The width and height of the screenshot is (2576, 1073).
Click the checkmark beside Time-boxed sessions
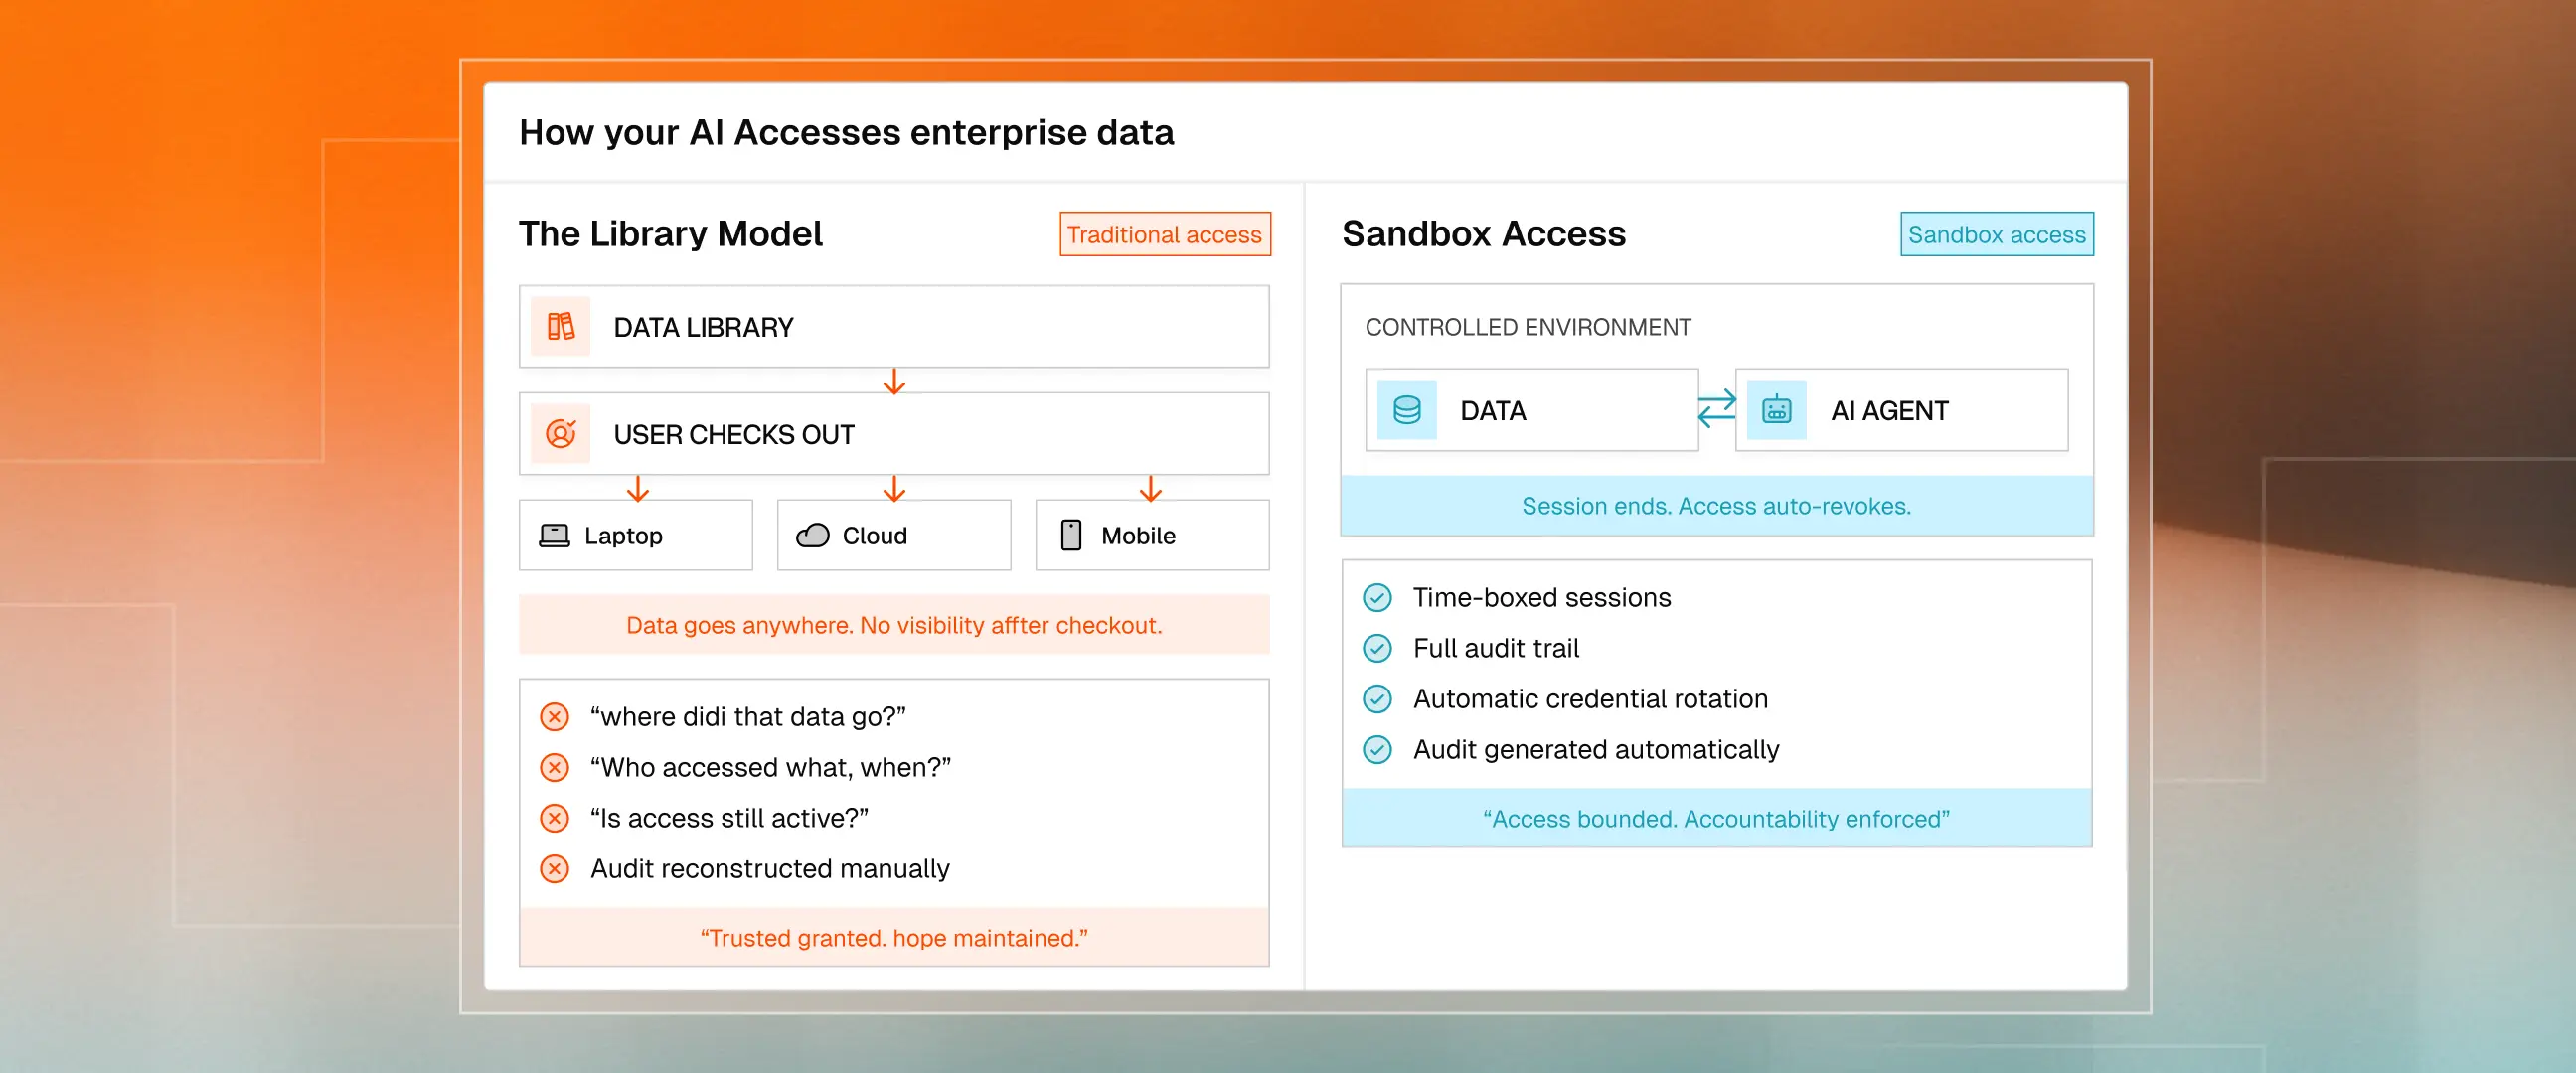click(1377, 598)
